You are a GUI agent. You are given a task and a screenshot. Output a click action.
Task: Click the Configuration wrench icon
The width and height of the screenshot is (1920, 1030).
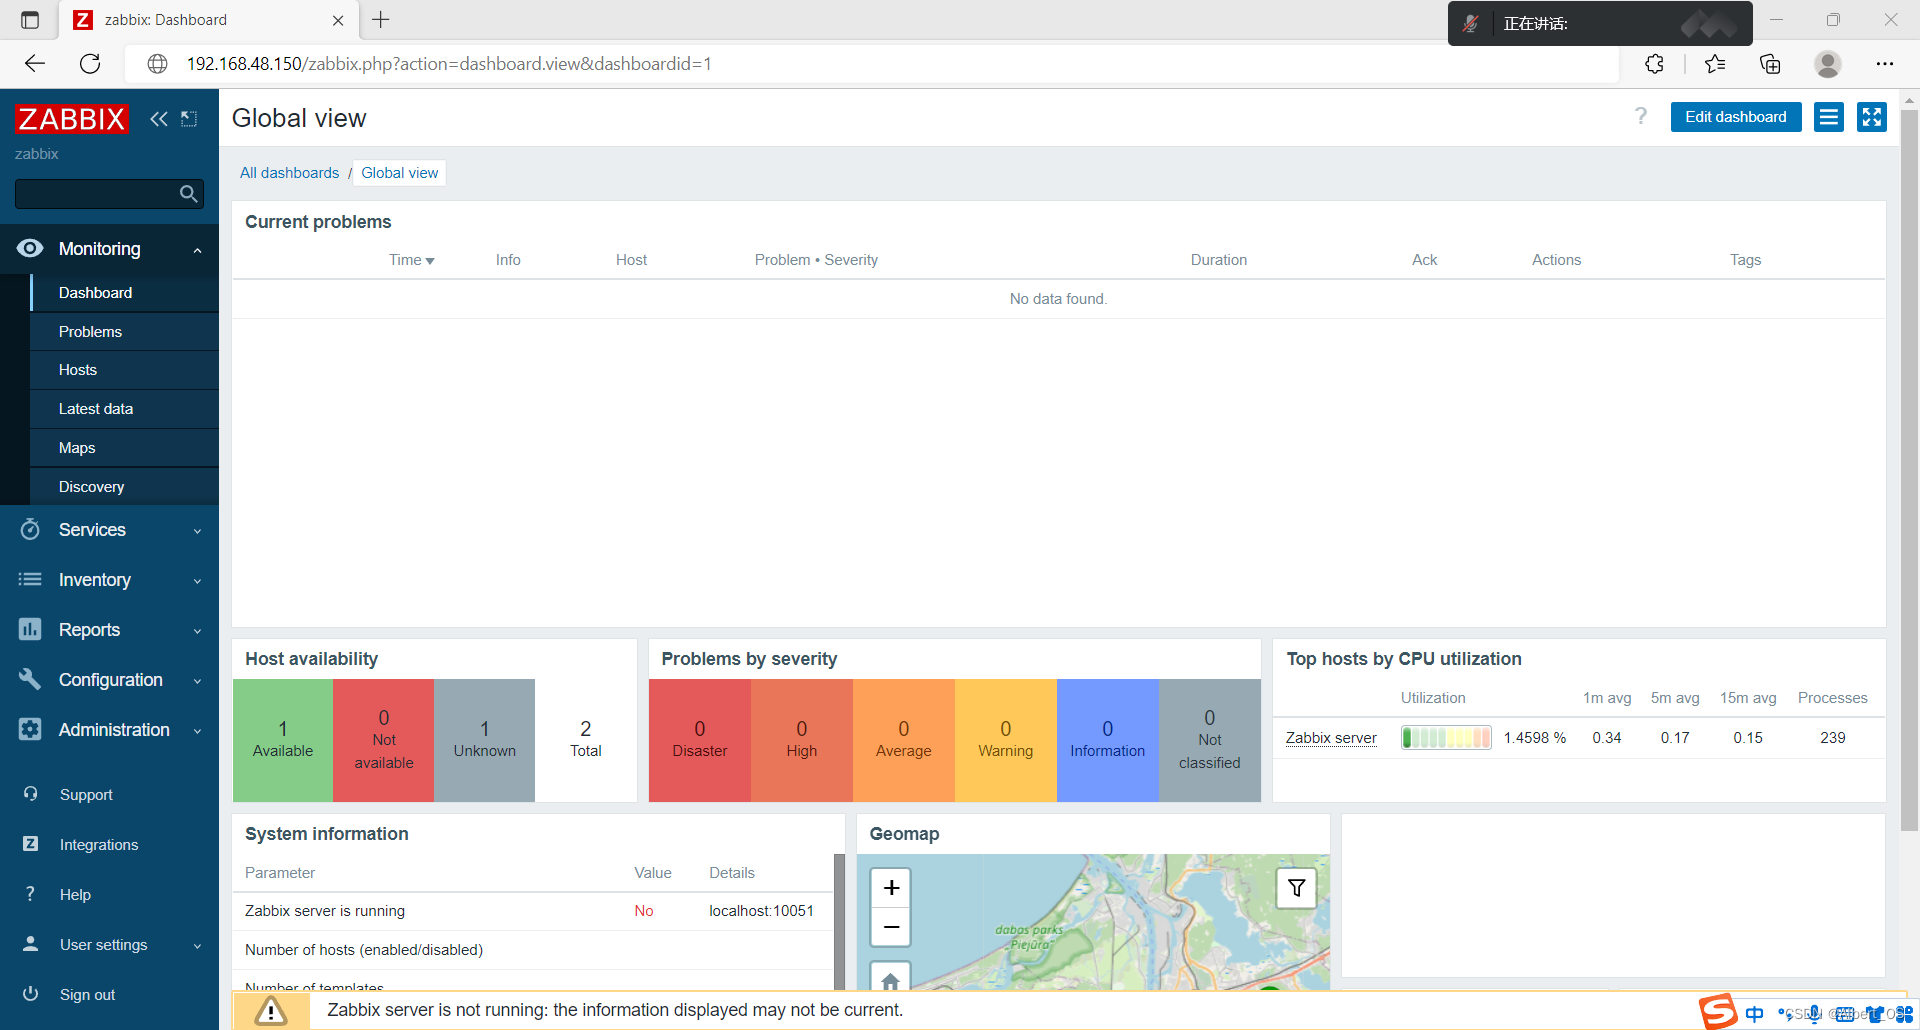[30, 679]
